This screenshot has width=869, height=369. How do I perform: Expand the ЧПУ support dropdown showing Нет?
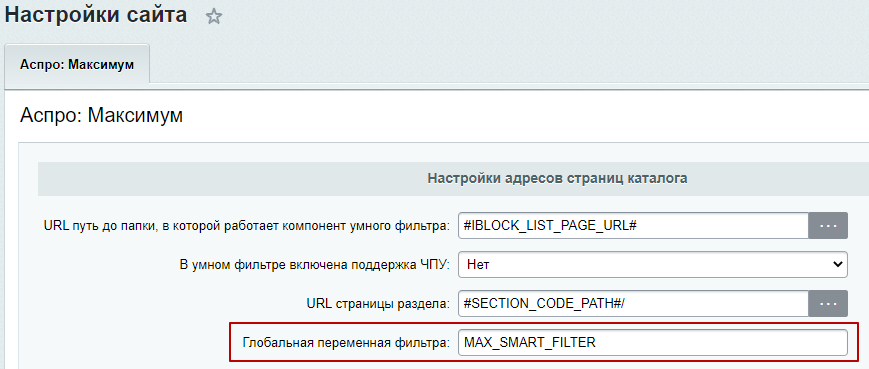653,265
